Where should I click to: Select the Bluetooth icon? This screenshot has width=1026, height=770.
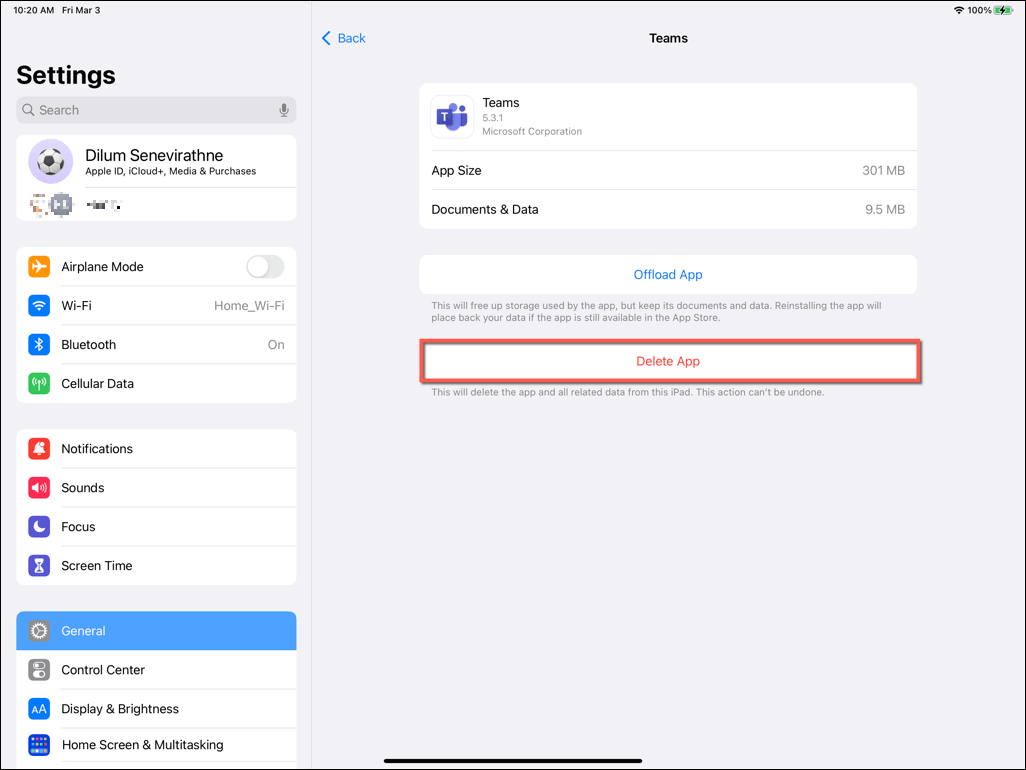(39, 345)
